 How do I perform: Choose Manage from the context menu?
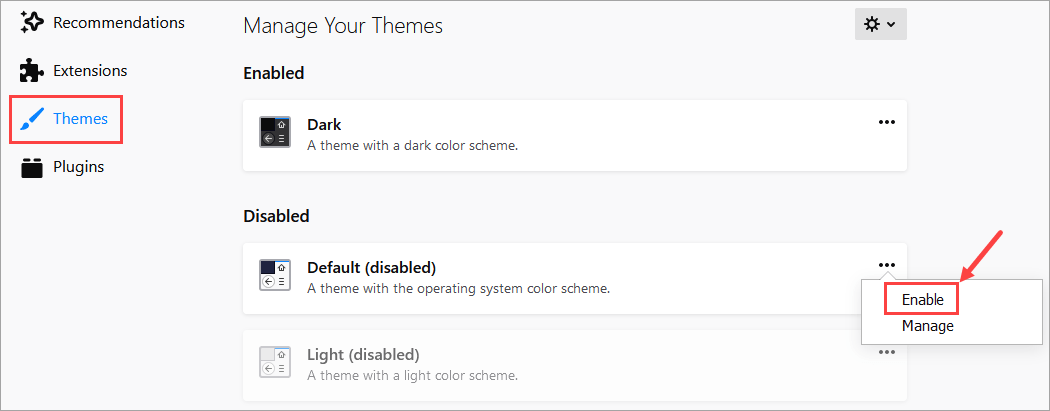coord(927,326)
